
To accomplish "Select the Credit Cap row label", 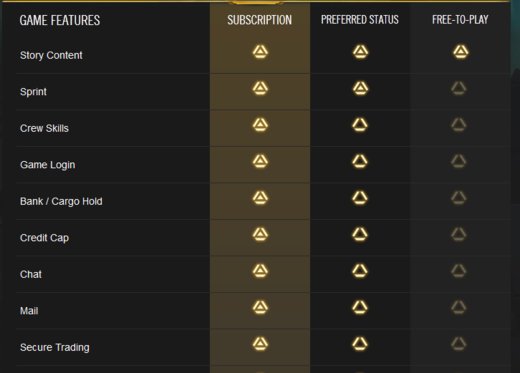I will [x=44, y=238].
